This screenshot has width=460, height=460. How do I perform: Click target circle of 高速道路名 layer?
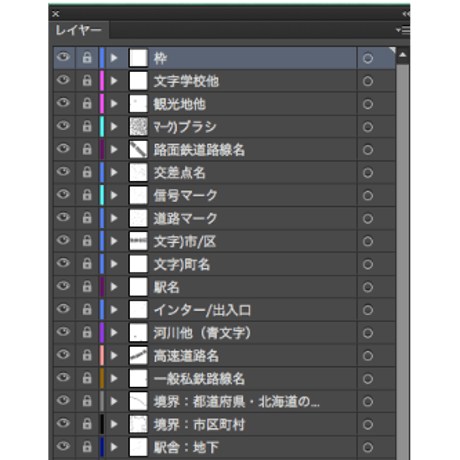click(368, 356)
